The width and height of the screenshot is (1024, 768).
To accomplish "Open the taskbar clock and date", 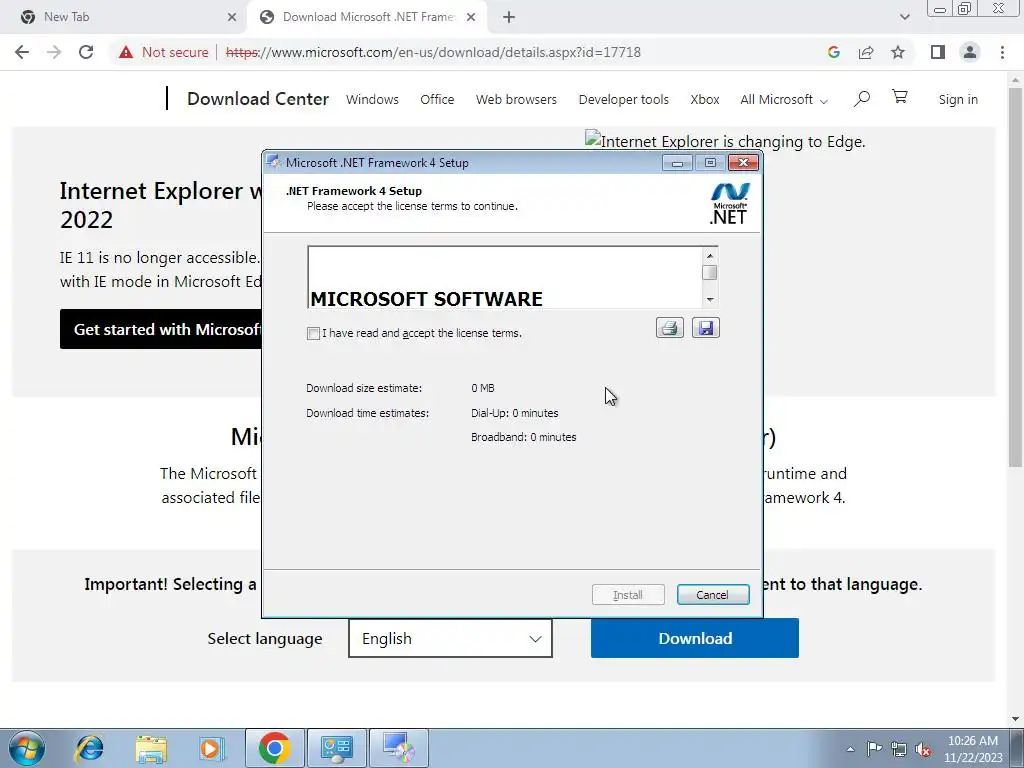I will tap(973, 749).
